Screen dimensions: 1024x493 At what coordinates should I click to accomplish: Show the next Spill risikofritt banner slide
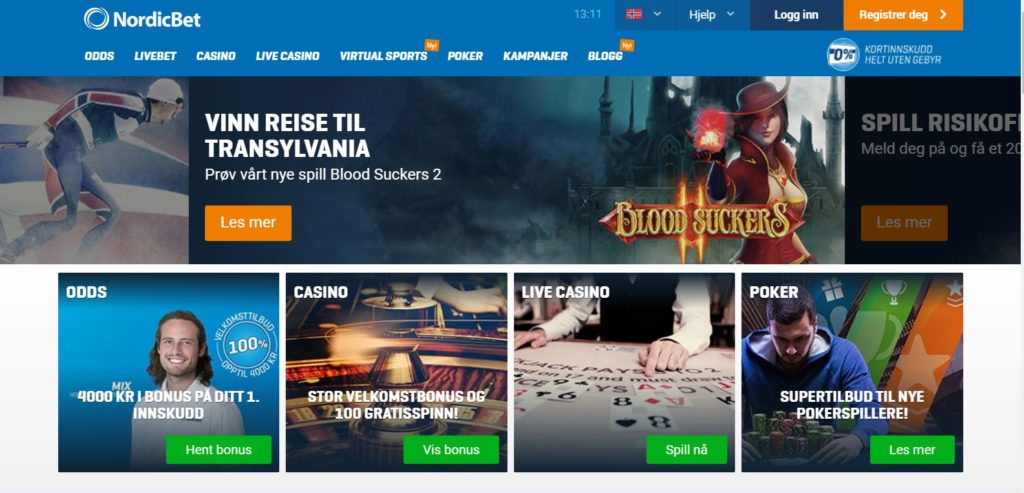[x=933, y=170]
